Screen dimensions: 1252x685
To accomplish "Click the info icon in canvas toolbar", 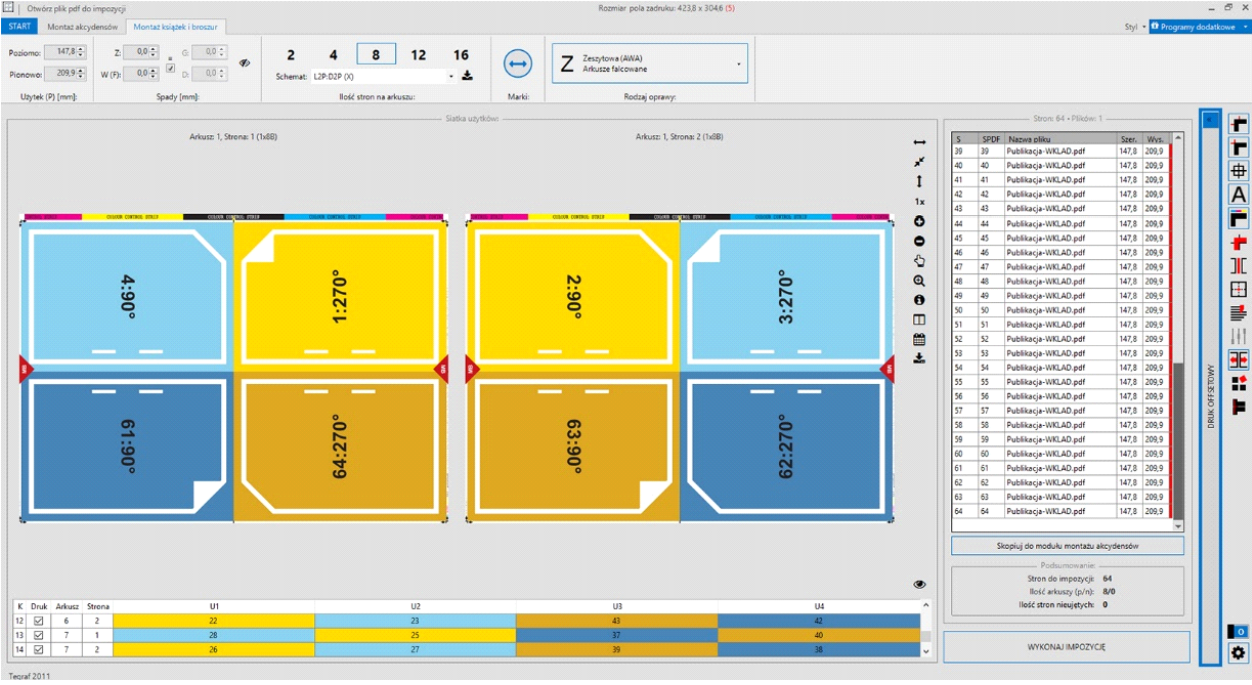I will point(919,300).
